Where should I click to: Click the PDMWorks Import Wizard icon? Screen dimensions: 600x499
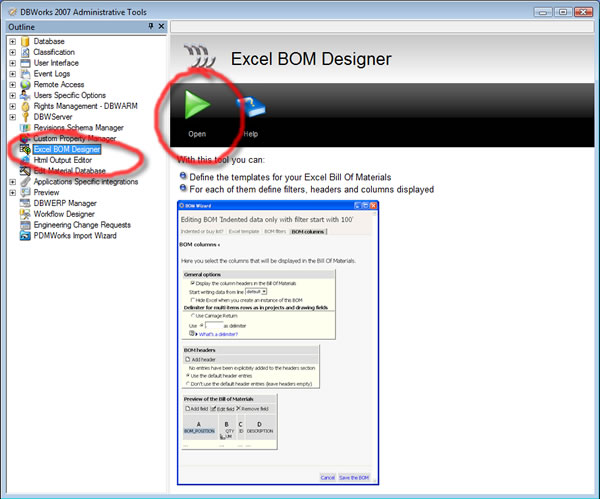25,235
